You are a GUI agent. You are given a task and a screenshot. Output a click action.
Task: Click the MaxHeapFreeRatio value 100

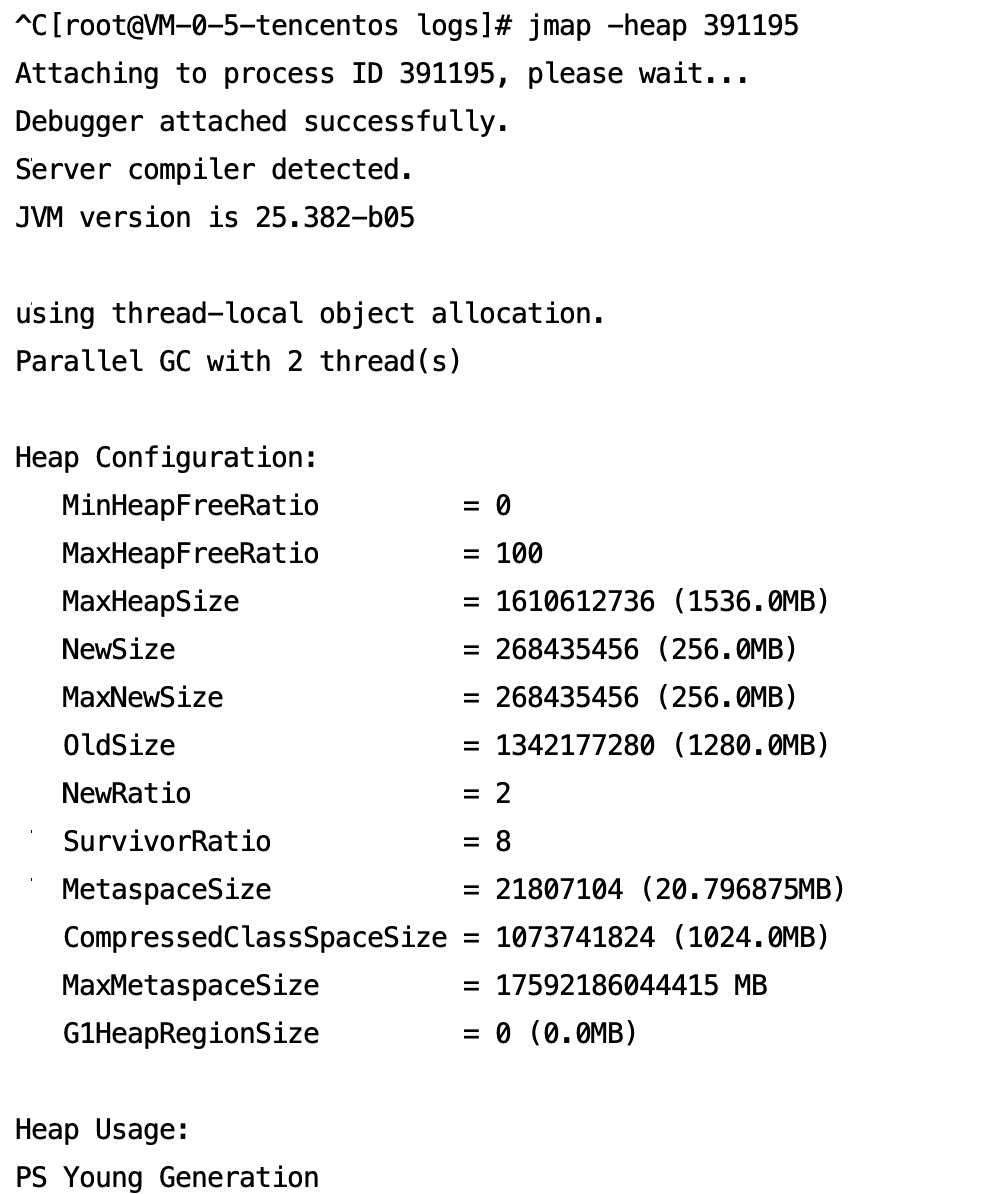click(519, 554)
